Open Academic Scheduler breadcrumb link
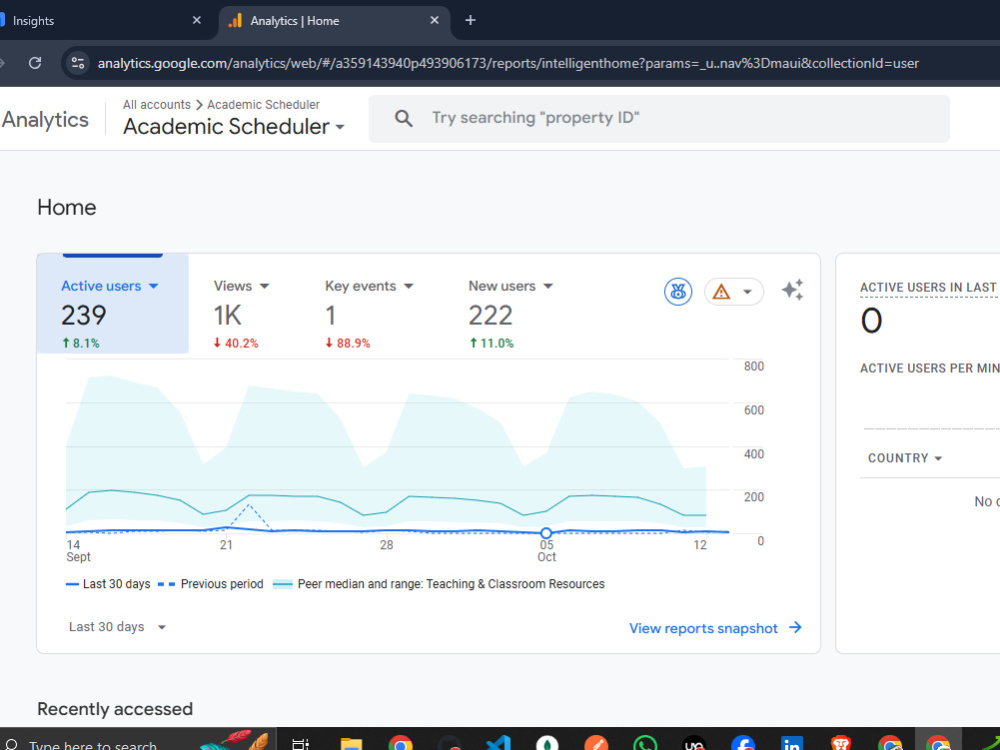Image resolution: width=1000 pixels, height=750 pixels. pyautogui.click(x=263, y=105)
